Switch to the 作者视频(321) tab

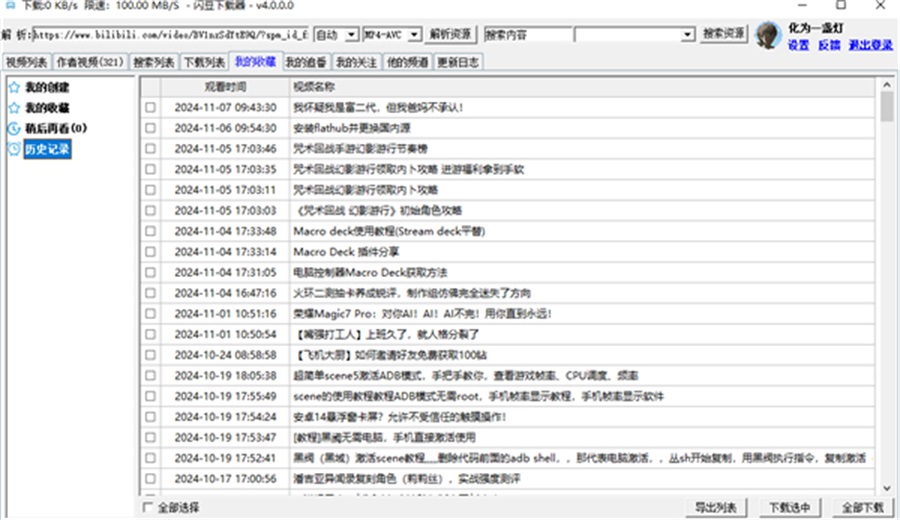point(90,62)
